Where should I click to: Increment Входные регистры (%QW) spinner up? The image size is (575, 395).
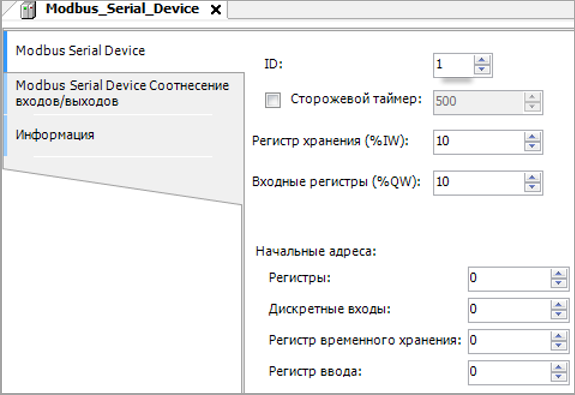[x=532, y=178]
